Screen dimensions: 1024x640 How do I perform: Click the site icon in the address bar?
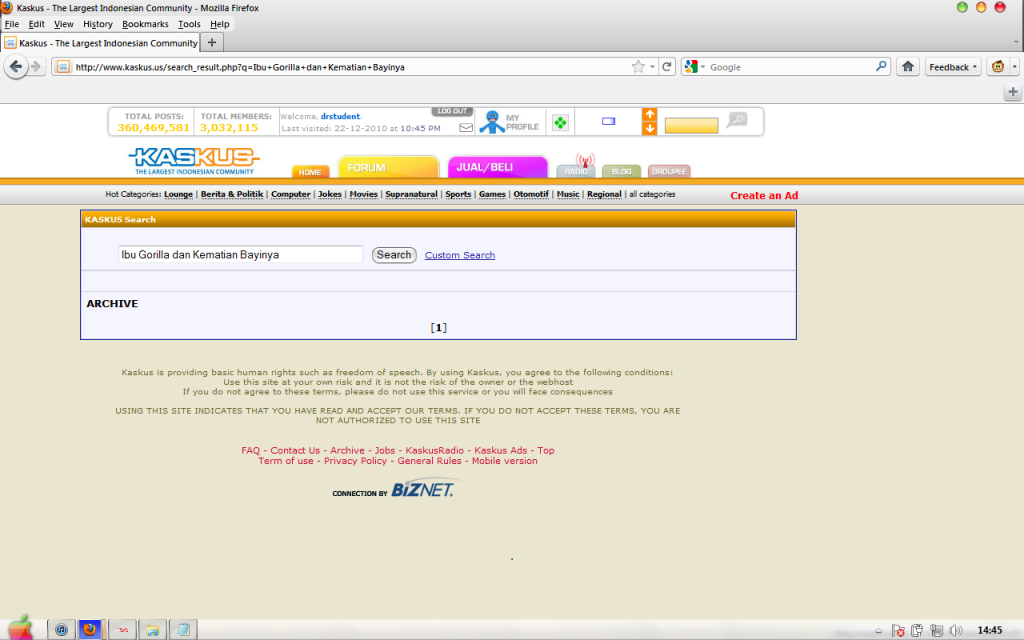coord(63,67)
